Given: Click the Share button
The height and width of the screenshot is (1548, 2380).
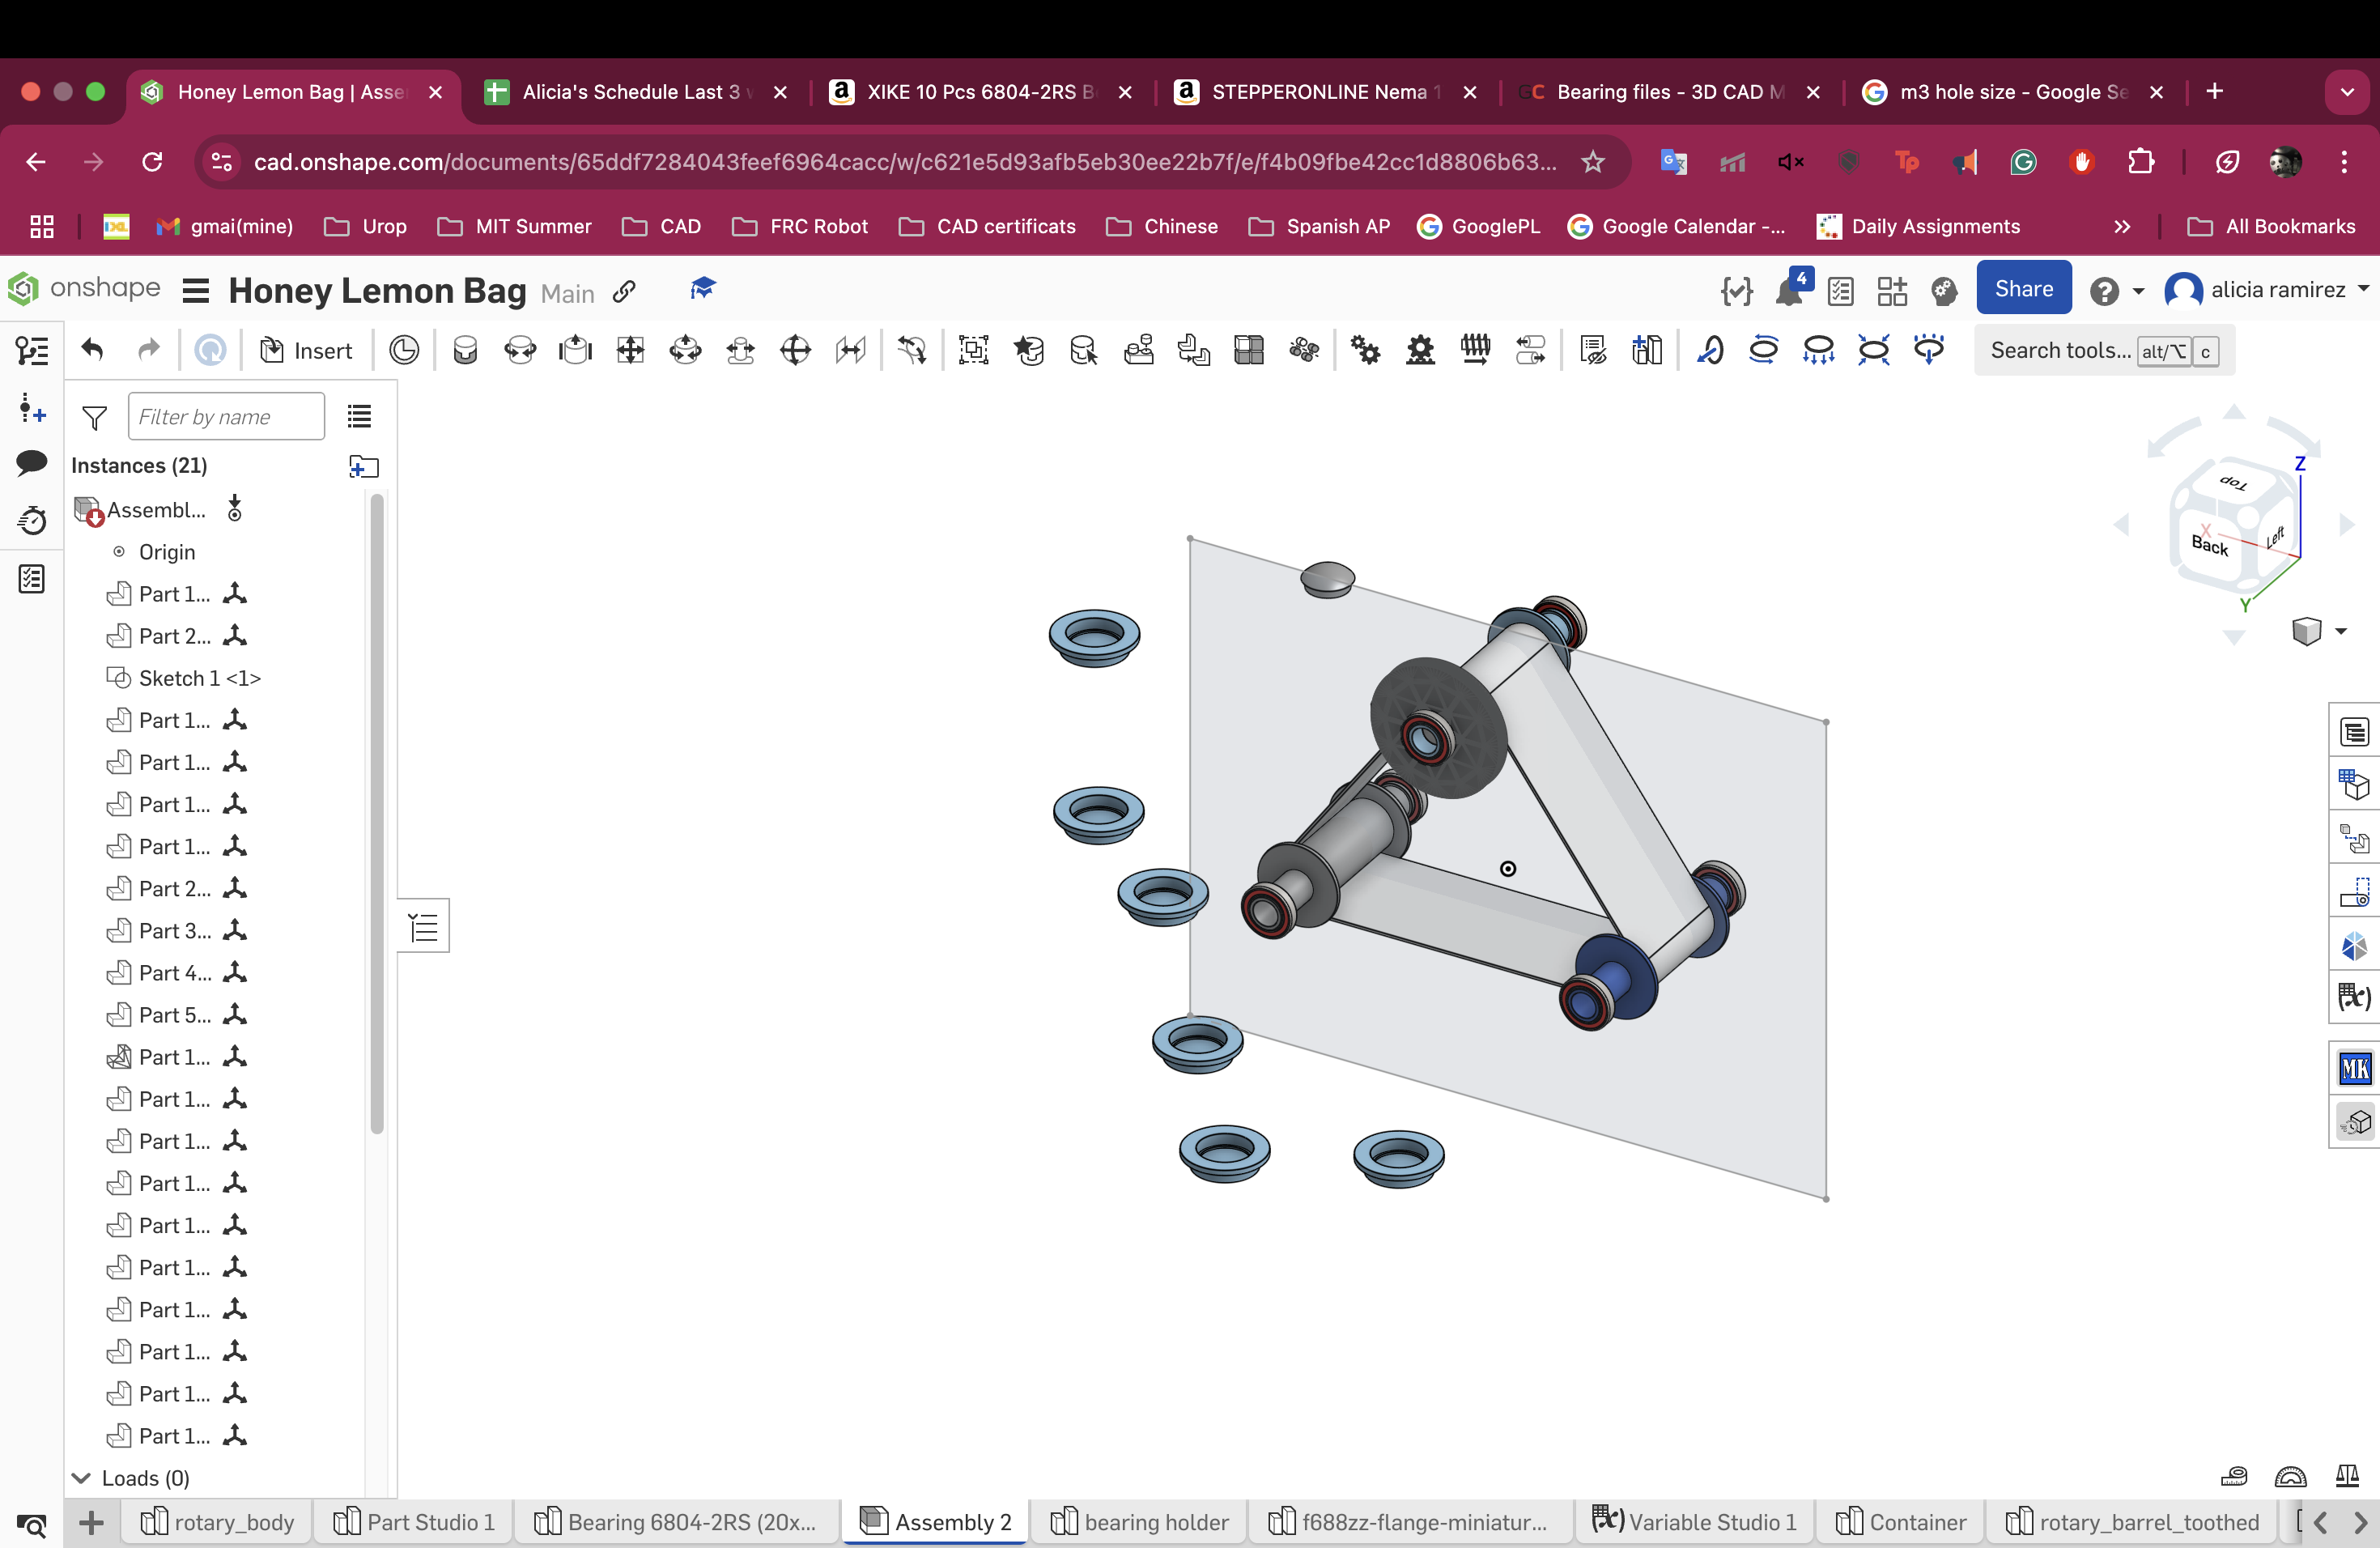Looking at the screenshot, I should [x=2023, y=289].
